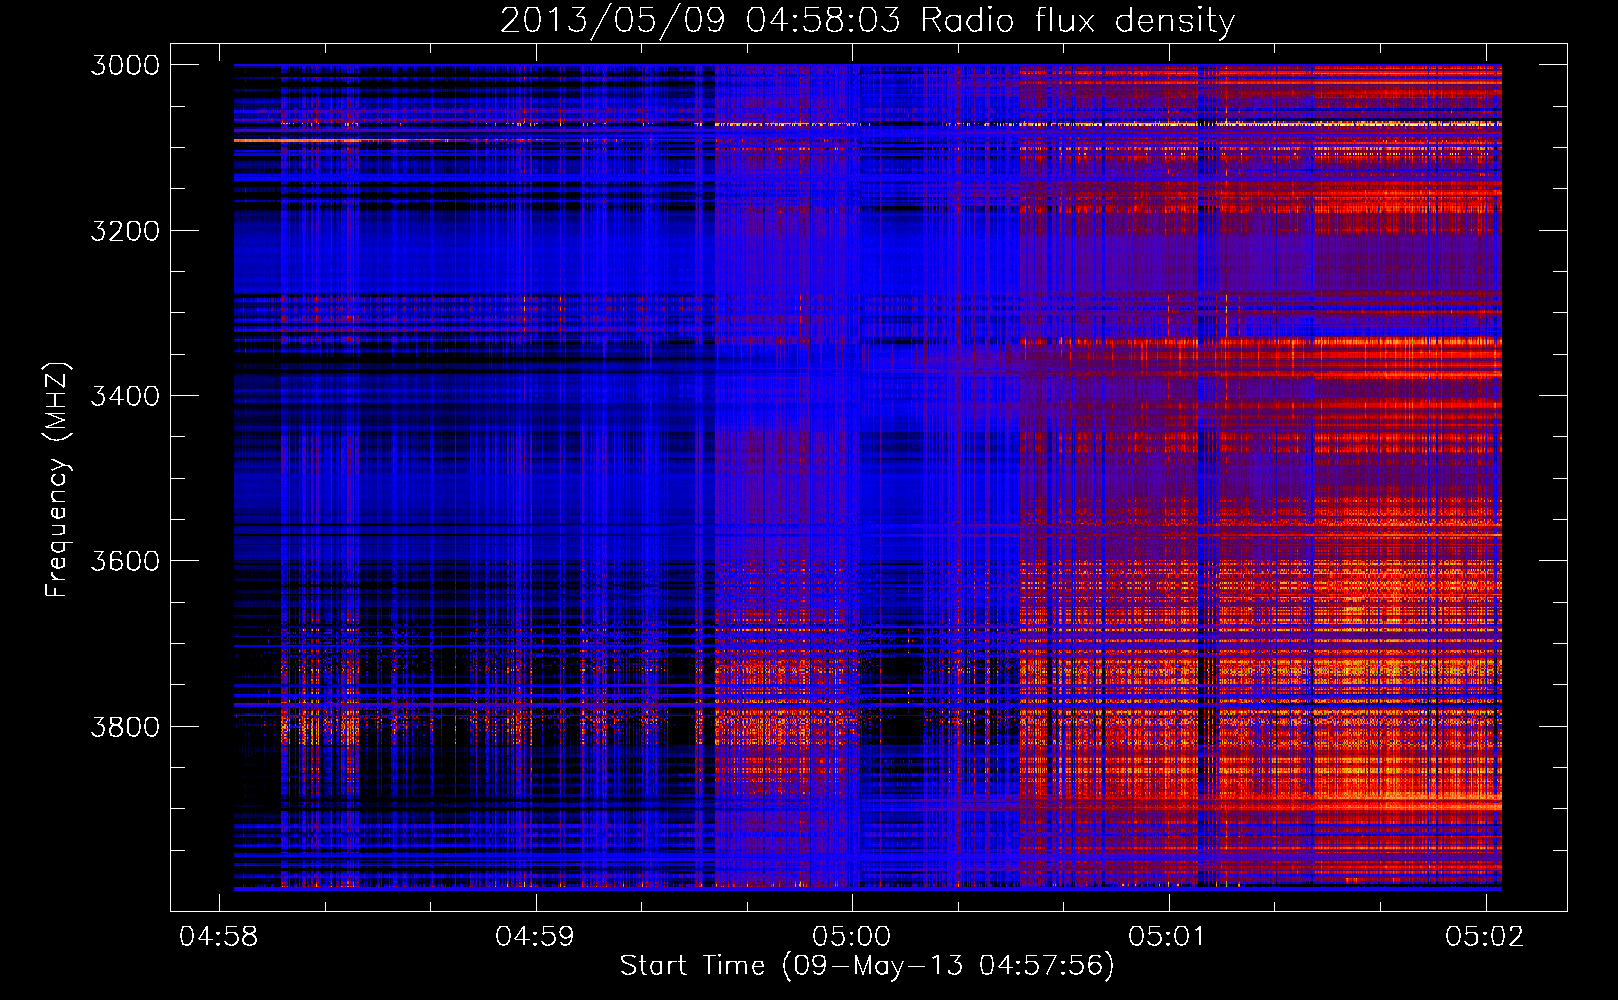The image size is (1618, 1000).
Task: Click the 04:58 time tick label
Action: pyautogui.click(x=218, y=936)
